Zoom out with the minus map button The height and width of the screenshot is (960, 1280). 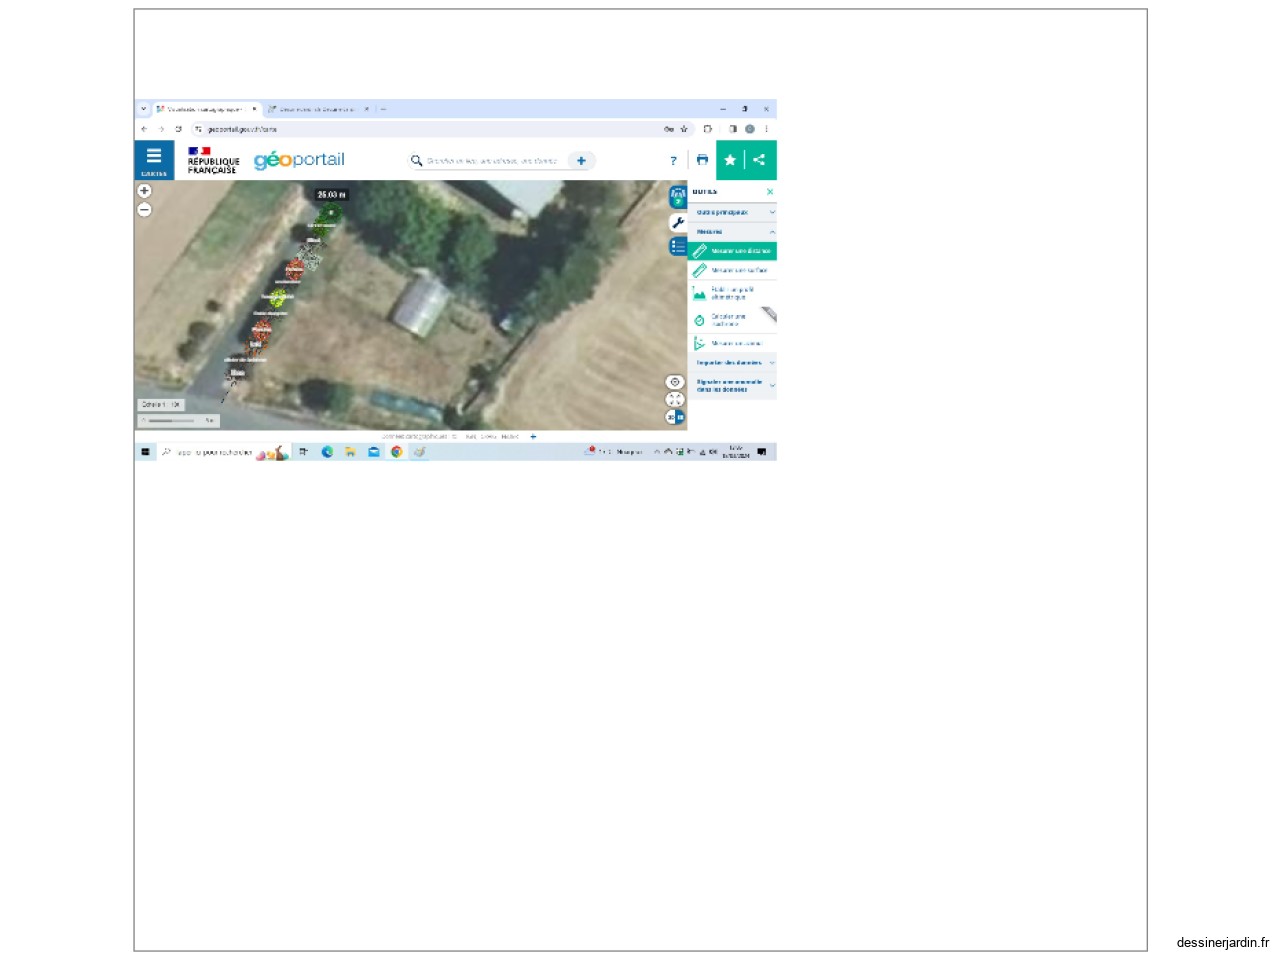(x=144, y=209)
